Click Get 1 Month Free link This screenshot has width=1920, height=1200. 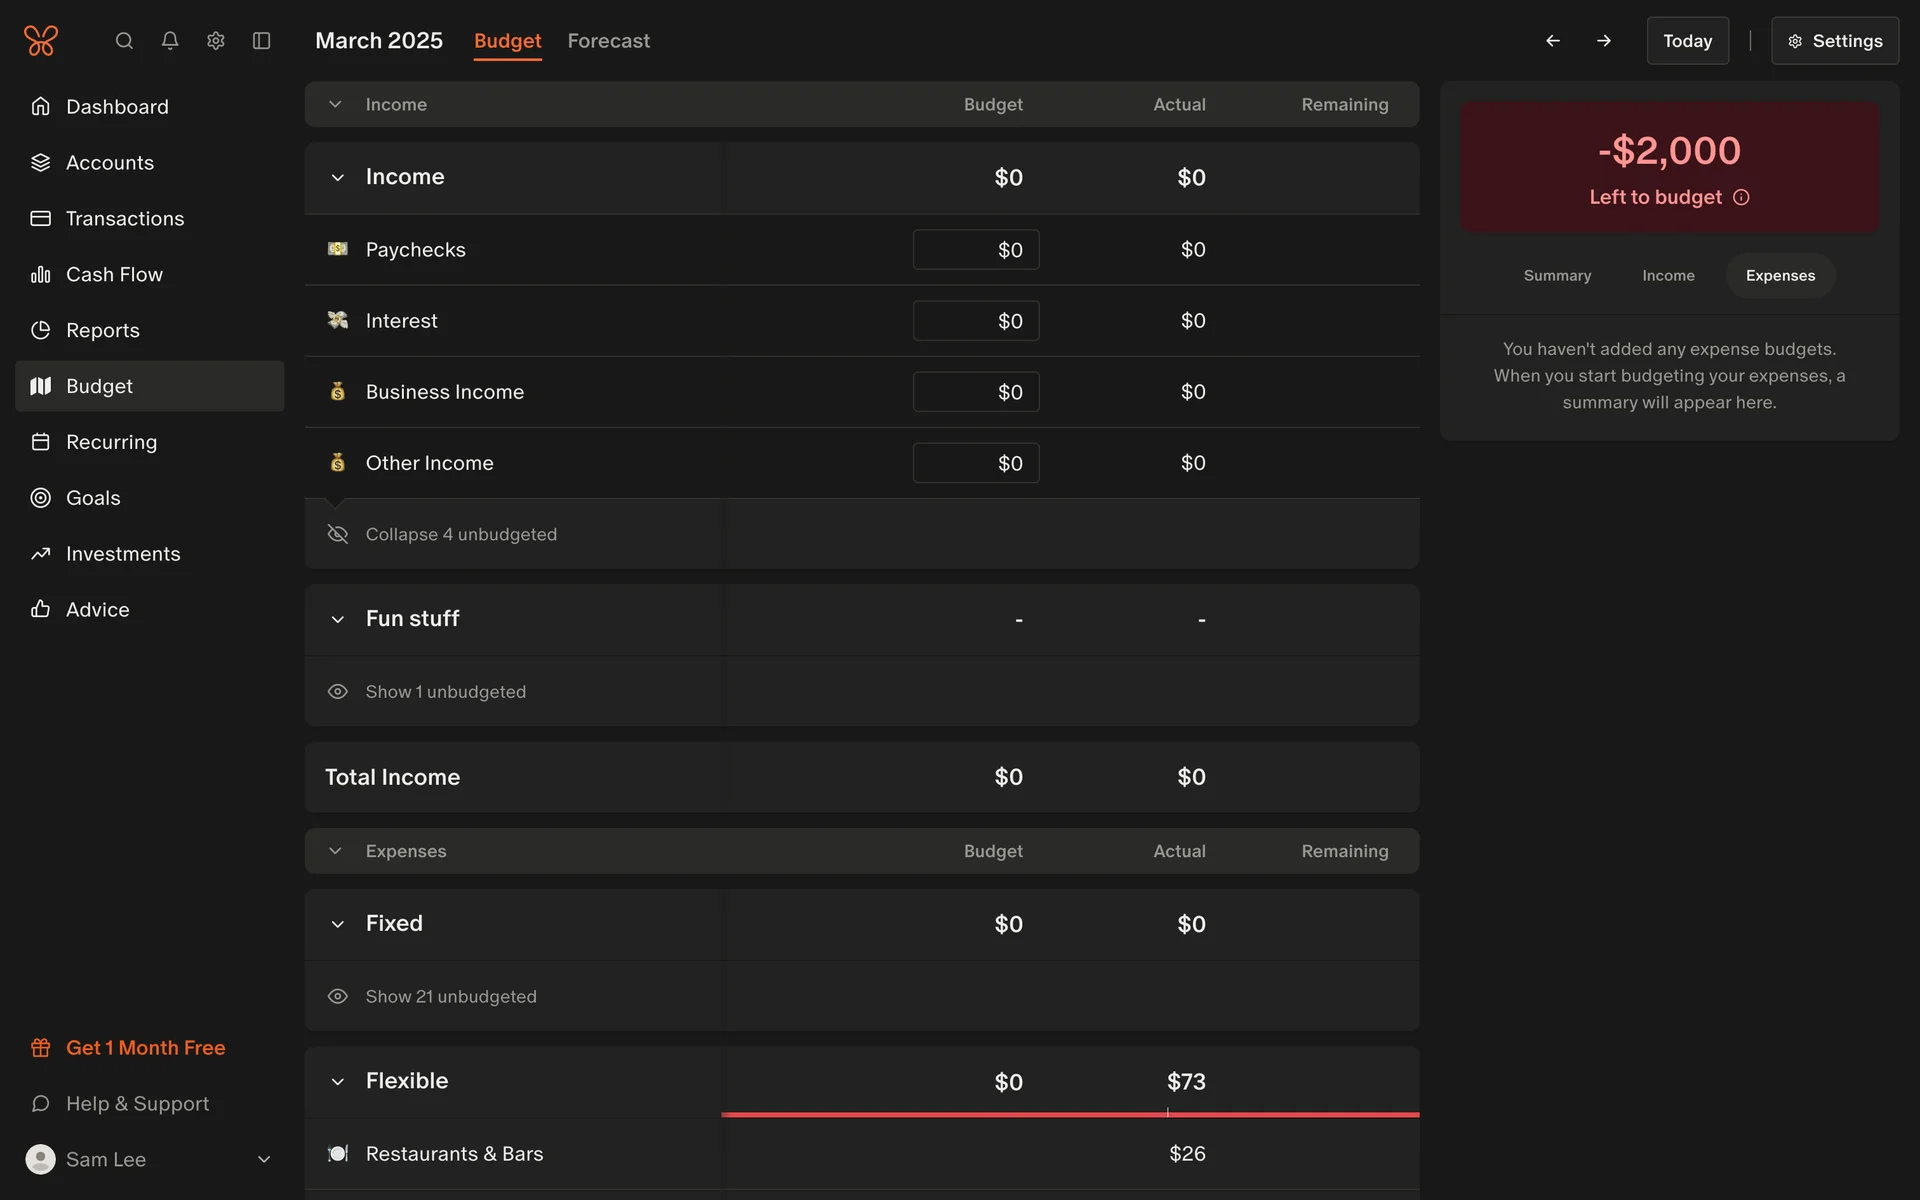click(x=145, y=1048)
